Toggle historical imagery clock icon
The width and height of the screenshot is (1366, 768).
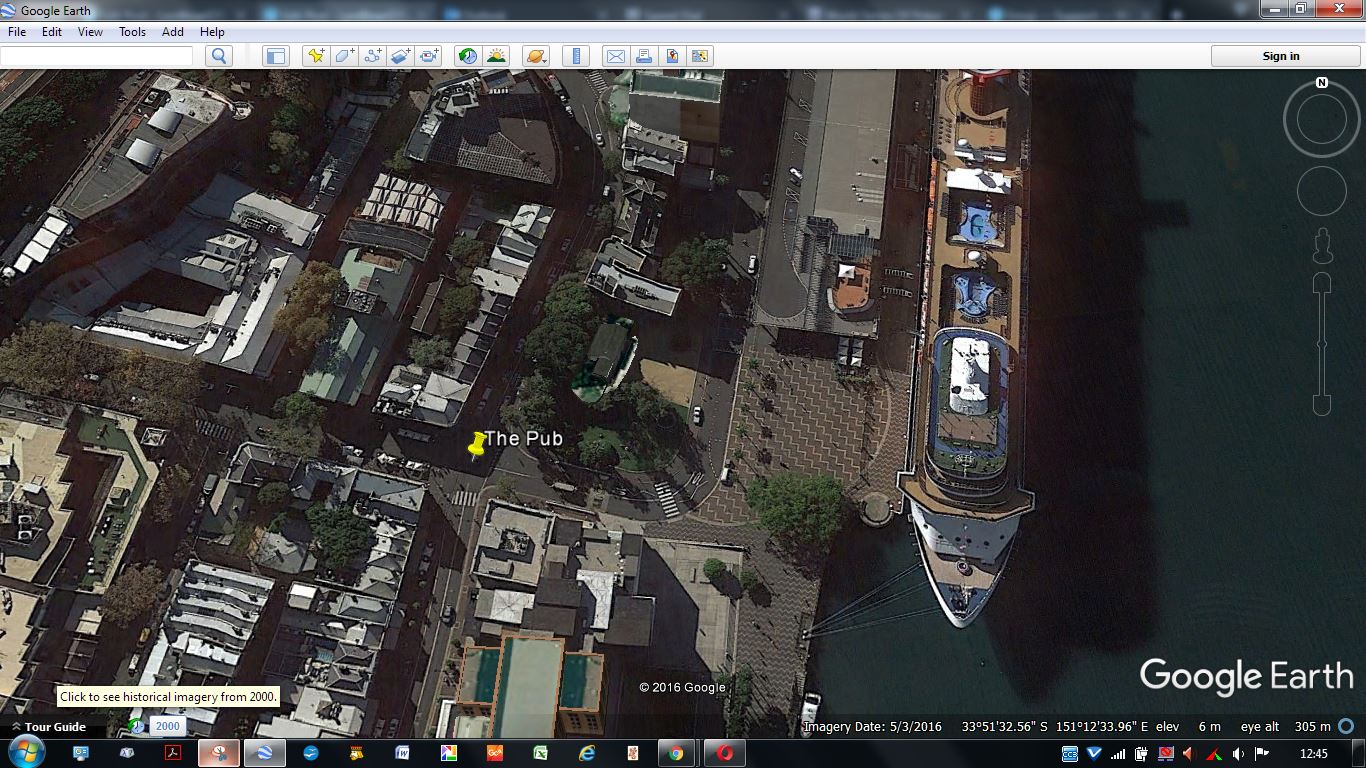[467, 56]
